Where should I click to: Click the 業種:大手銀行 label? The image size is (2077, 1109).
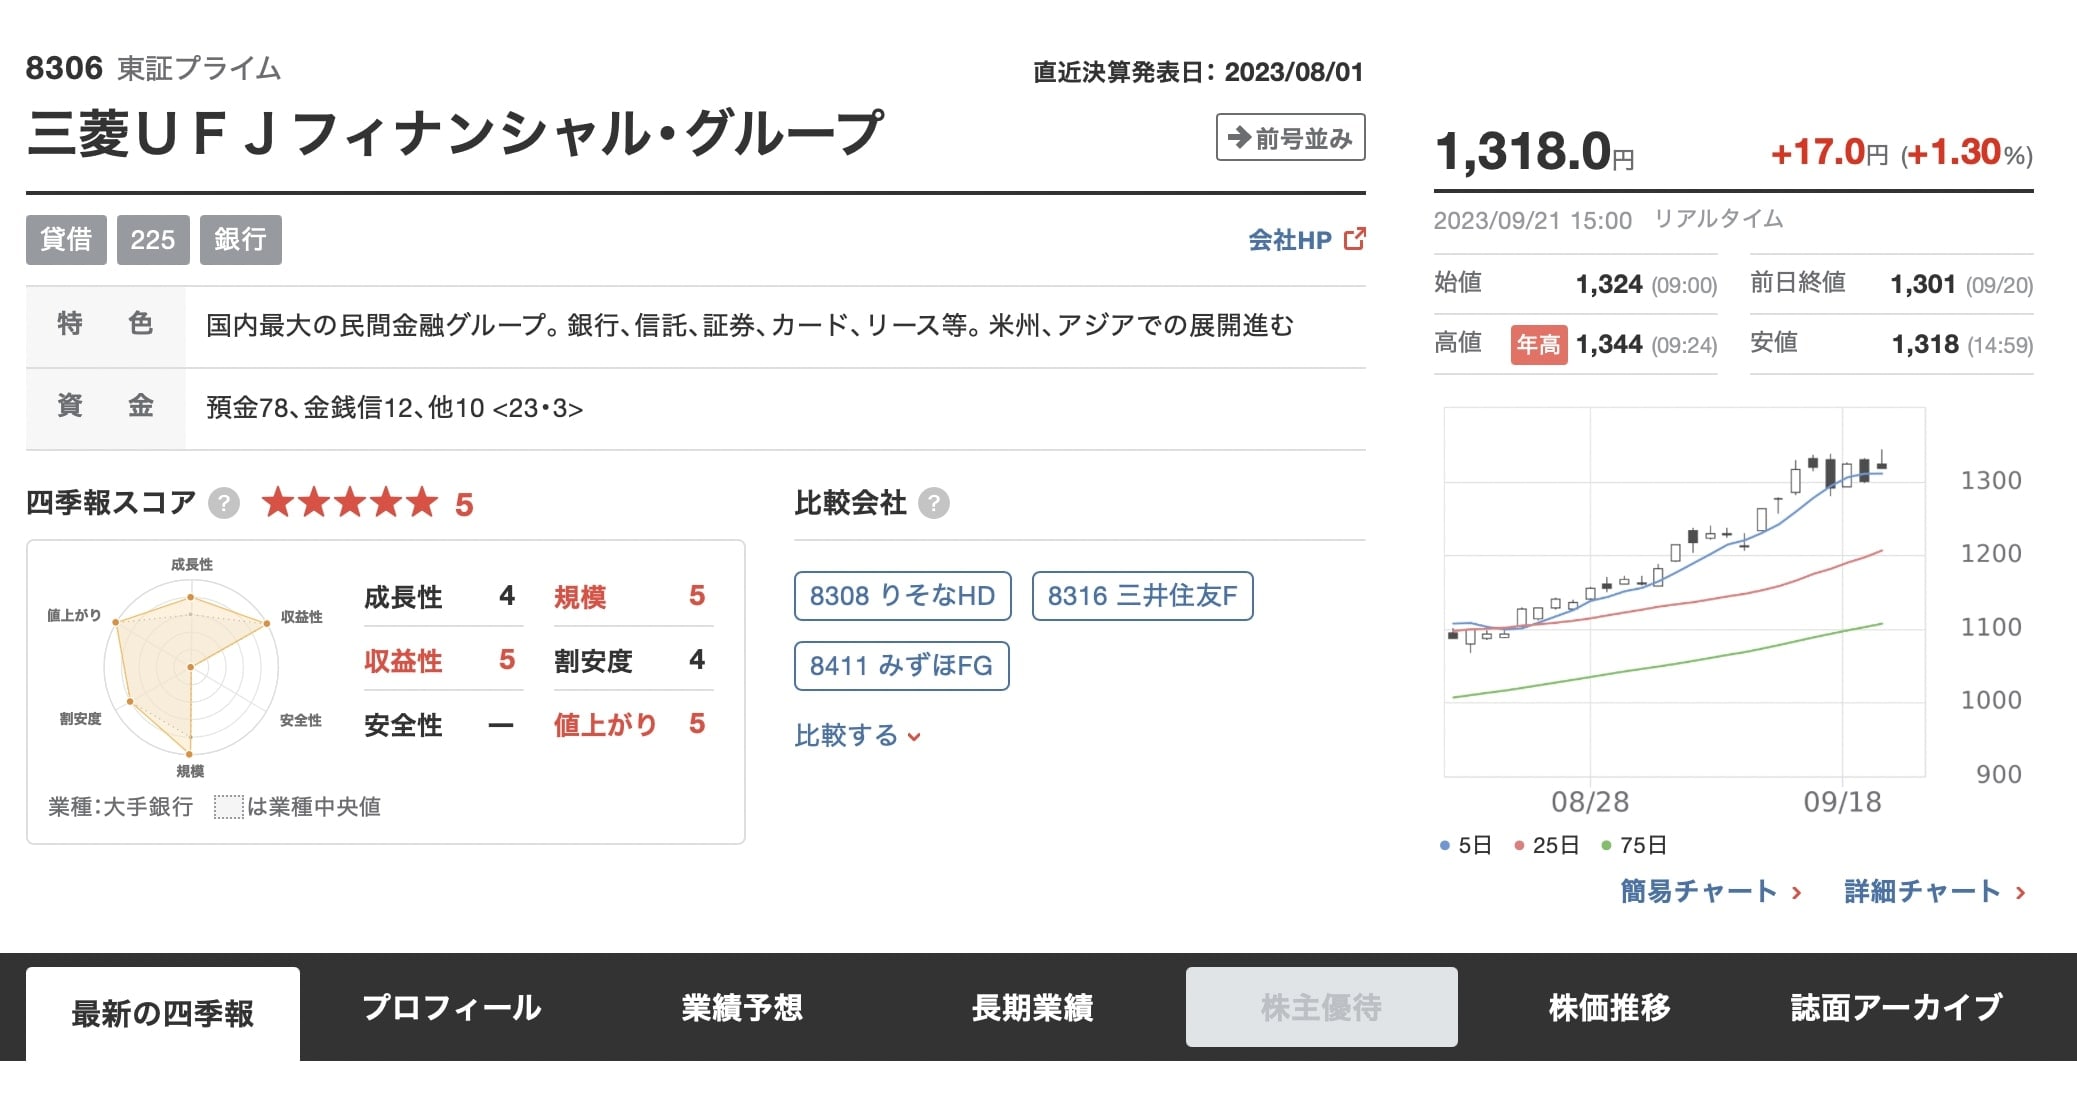click(121, 807)
